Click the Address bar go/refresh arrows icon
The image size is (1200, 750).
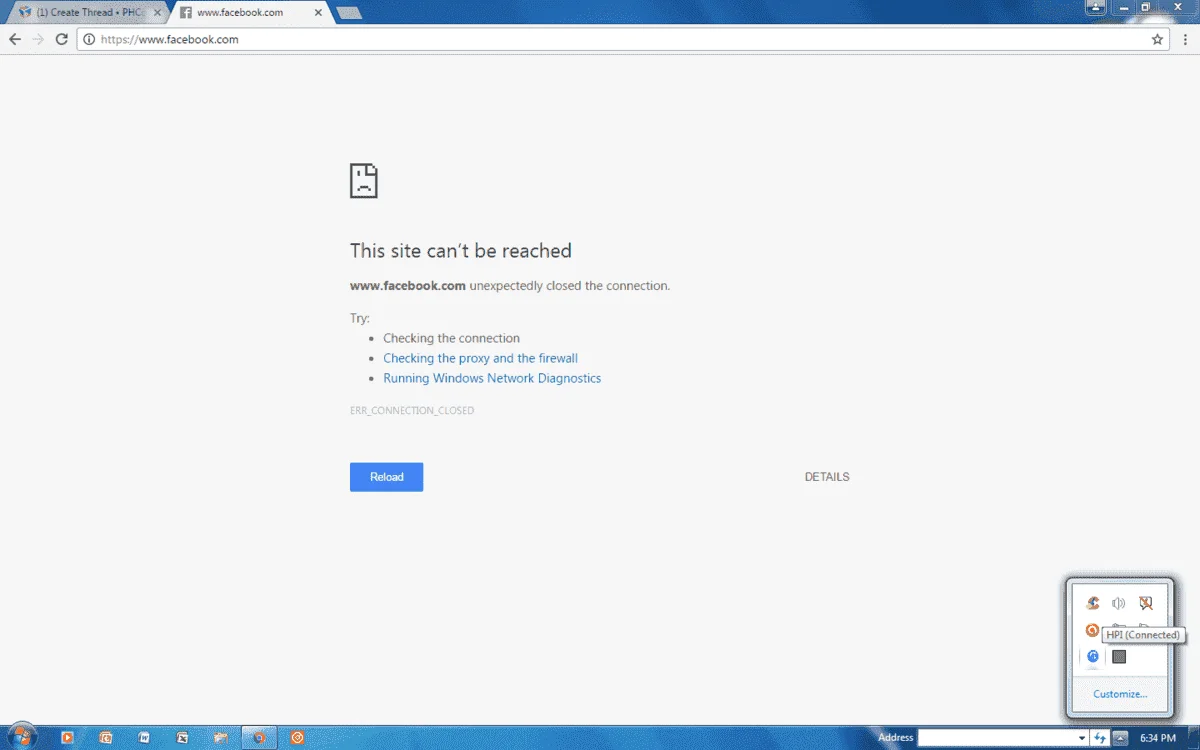pyautogui.click(x=1100, y=738)
